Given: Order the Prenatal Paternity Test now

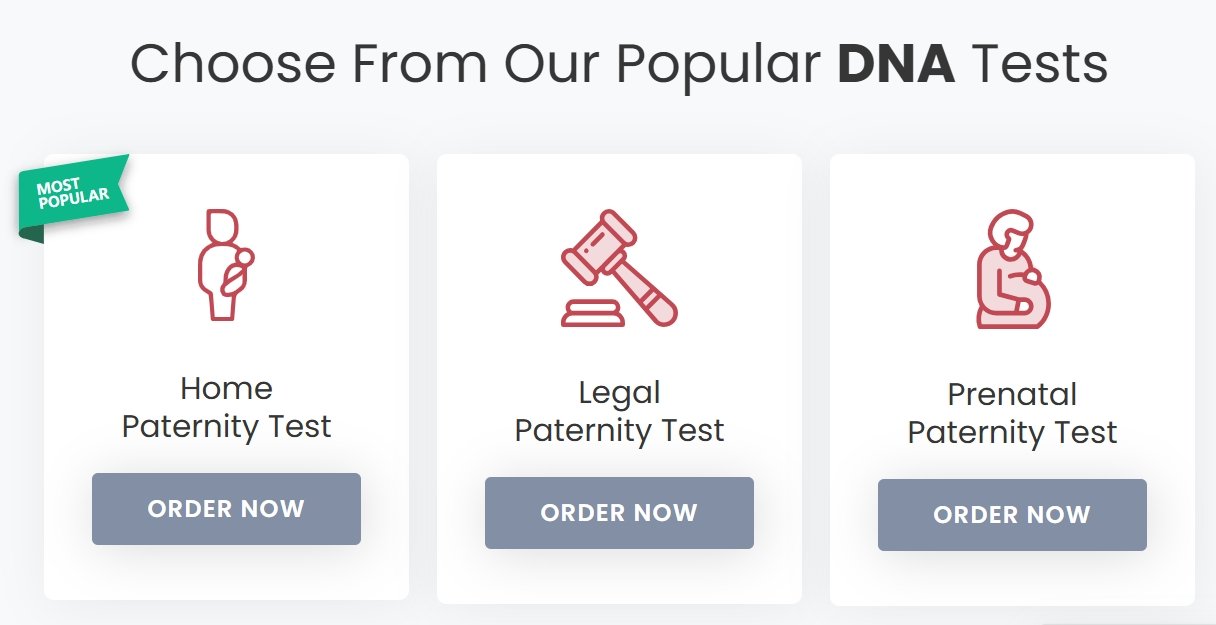Looking at the screenshot, I should [1012, 515].
